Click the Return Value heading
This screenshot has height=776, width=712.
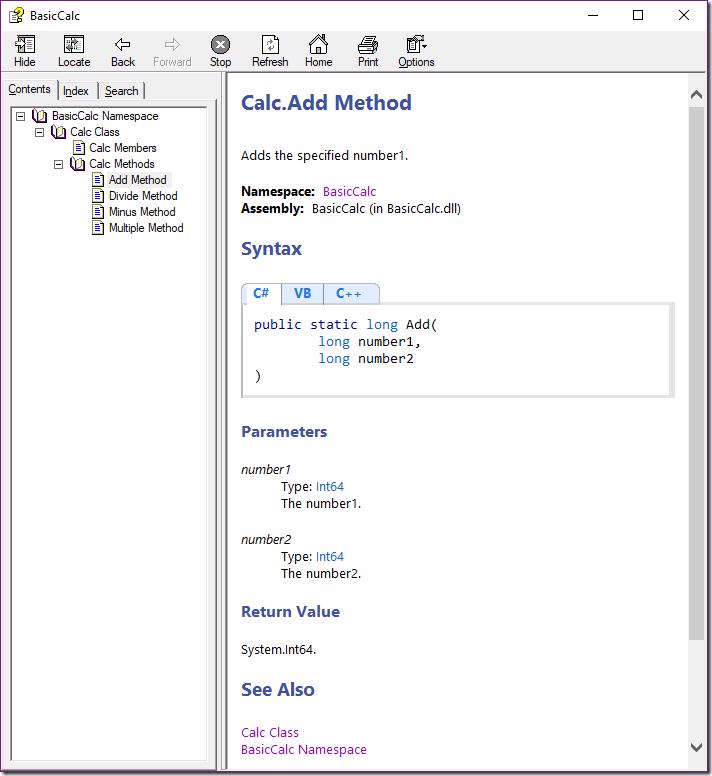[x=290, y=612]
